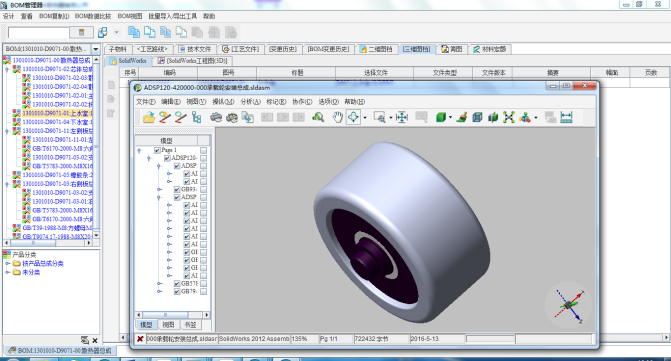Click the first blue copy icon in BOM toolbar
Viewport: 671px width, 361px height.
point(134,32)
